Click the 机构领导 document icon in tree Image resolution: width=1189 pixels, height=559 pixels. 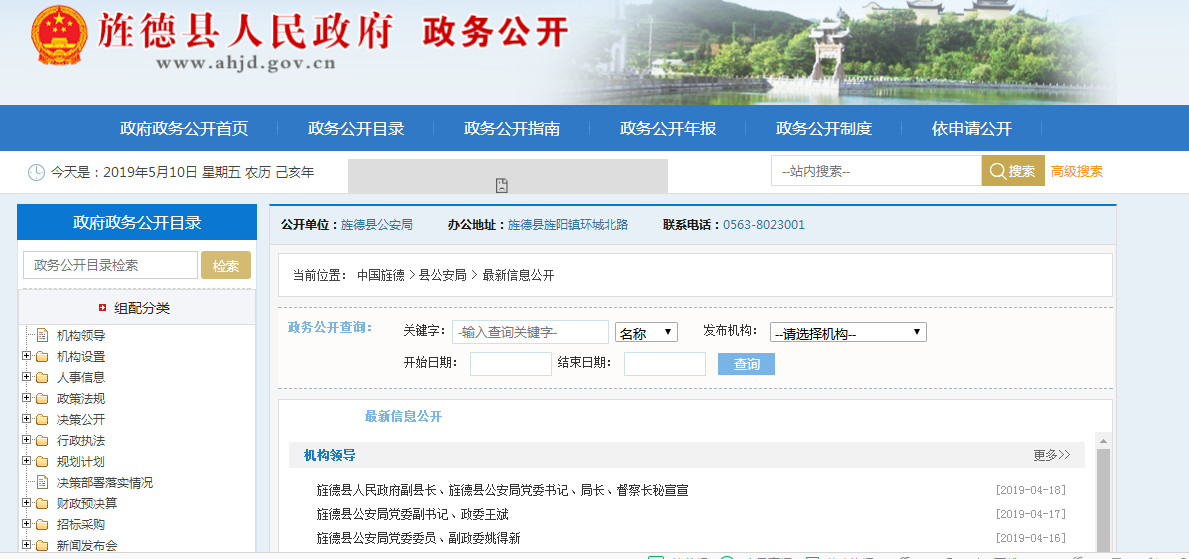click(x=42, y=336)
